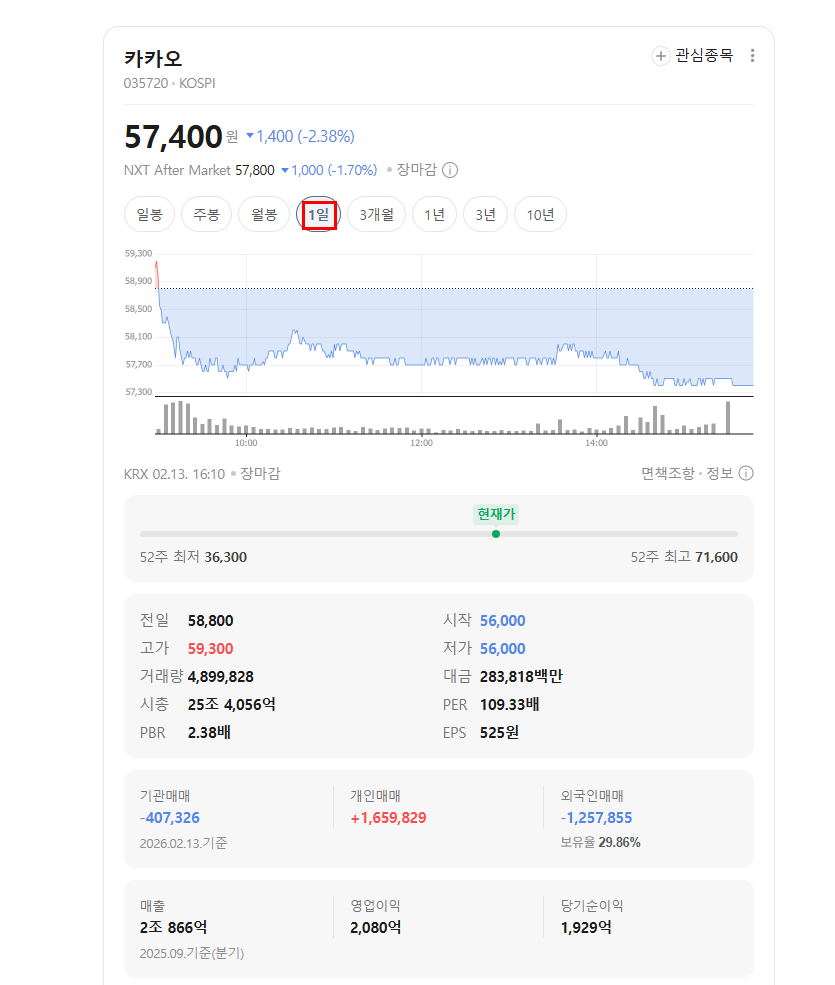The height and width of the screenshot is (985, 835).
Task: Switch chart to 3년 period
Action: [x=485, y=215]
